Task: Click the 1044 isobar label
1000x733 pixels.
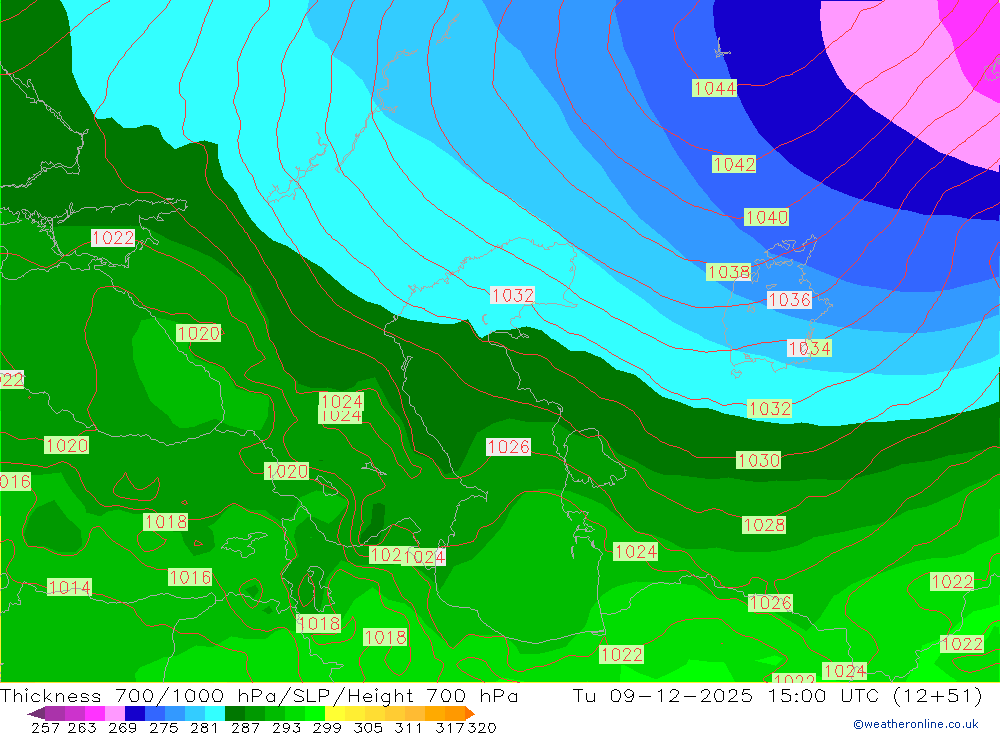Action: 714,88
